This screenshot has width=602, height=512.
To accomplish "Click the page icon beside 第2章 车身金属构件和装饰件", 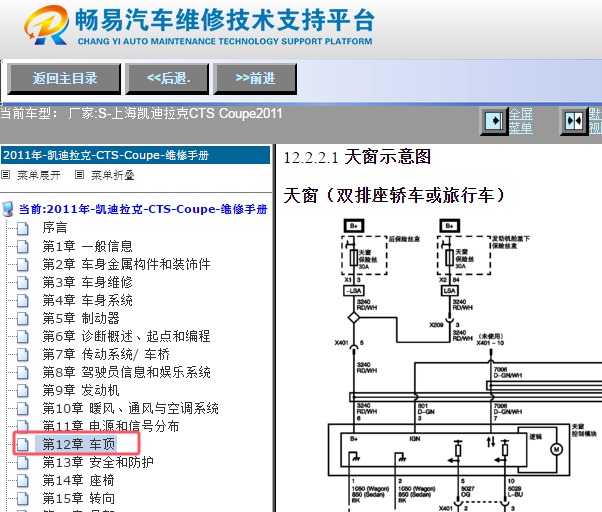I will click(x=23, y=264).
